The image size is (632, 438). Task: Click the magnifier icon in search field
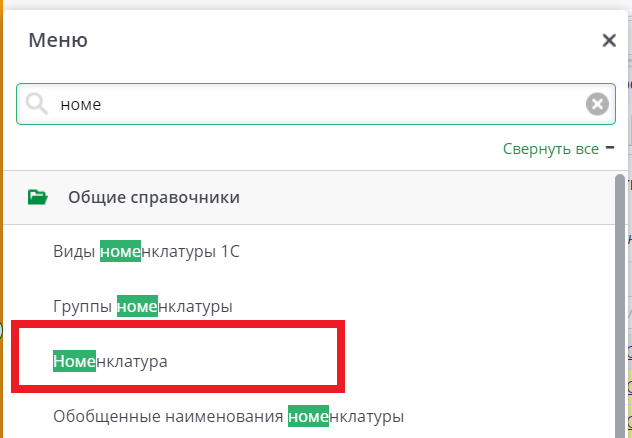37,104
